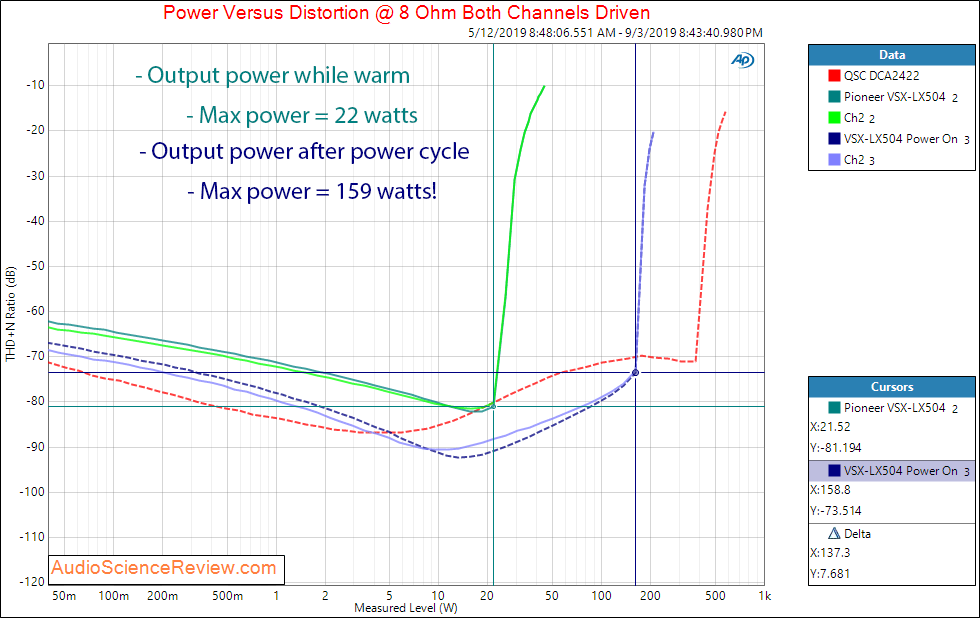Click annotation Max power = 159 watts!
Viewport: 980px width, 618px height.
(x=312, y=191)
